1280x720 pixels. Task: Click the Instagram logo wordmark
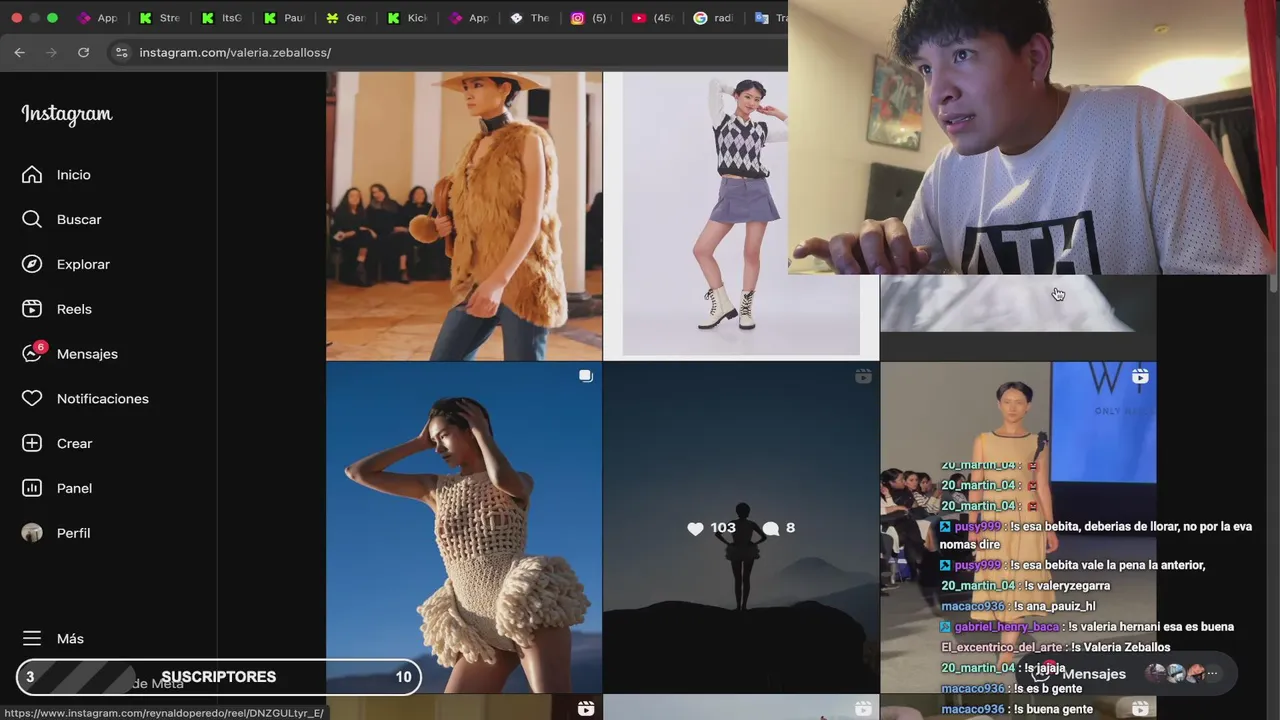(x=67, y=114)
